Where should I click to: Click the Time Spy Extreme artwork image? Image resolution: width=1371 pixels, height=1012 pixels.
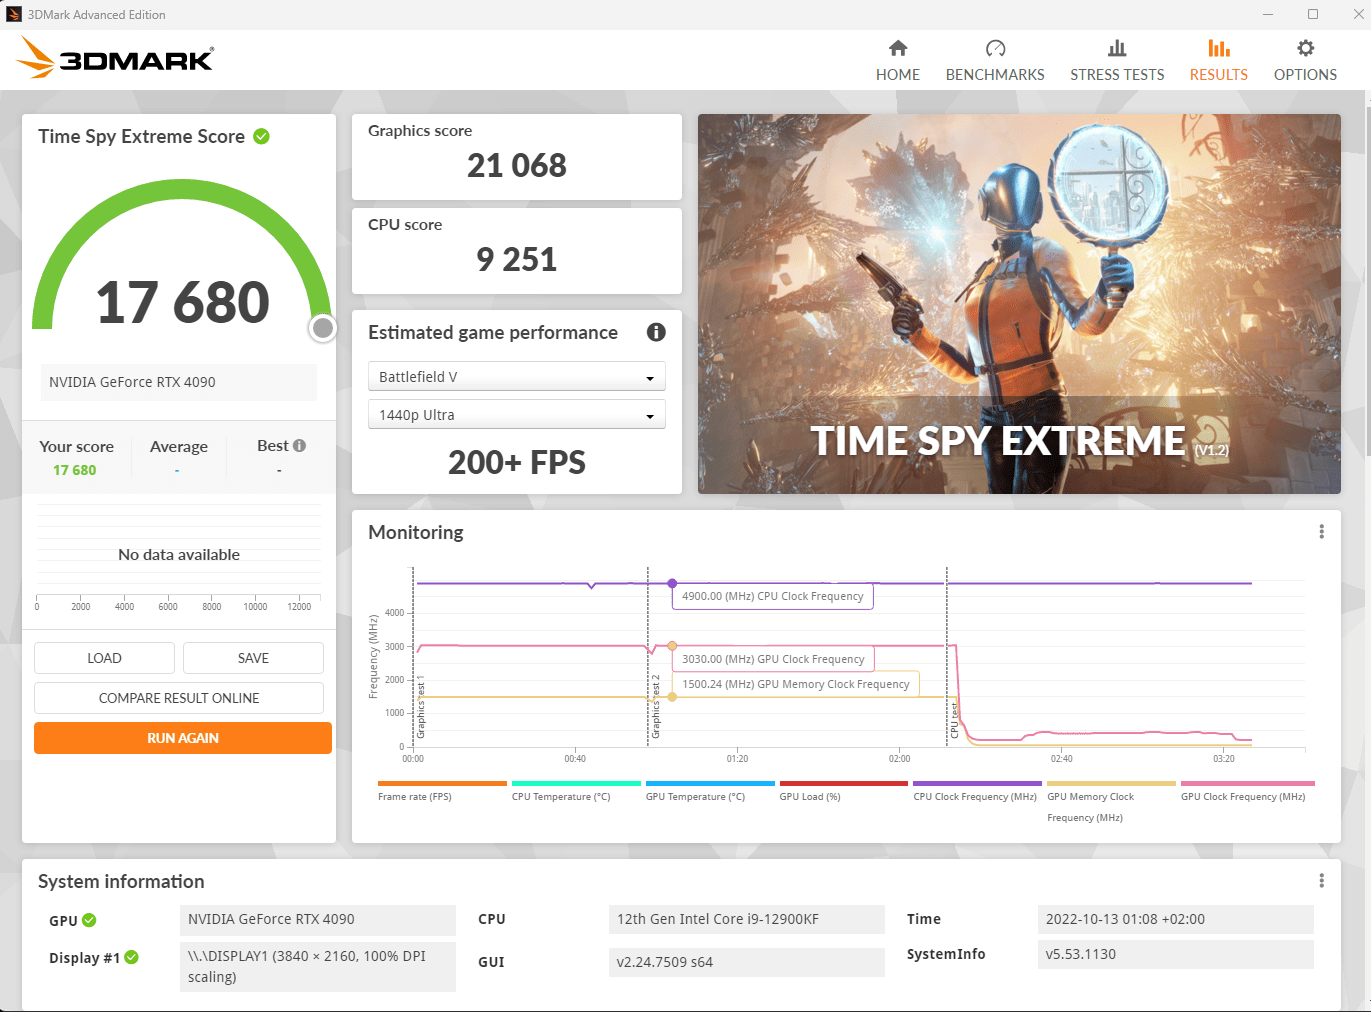(x=1019, y=304)
